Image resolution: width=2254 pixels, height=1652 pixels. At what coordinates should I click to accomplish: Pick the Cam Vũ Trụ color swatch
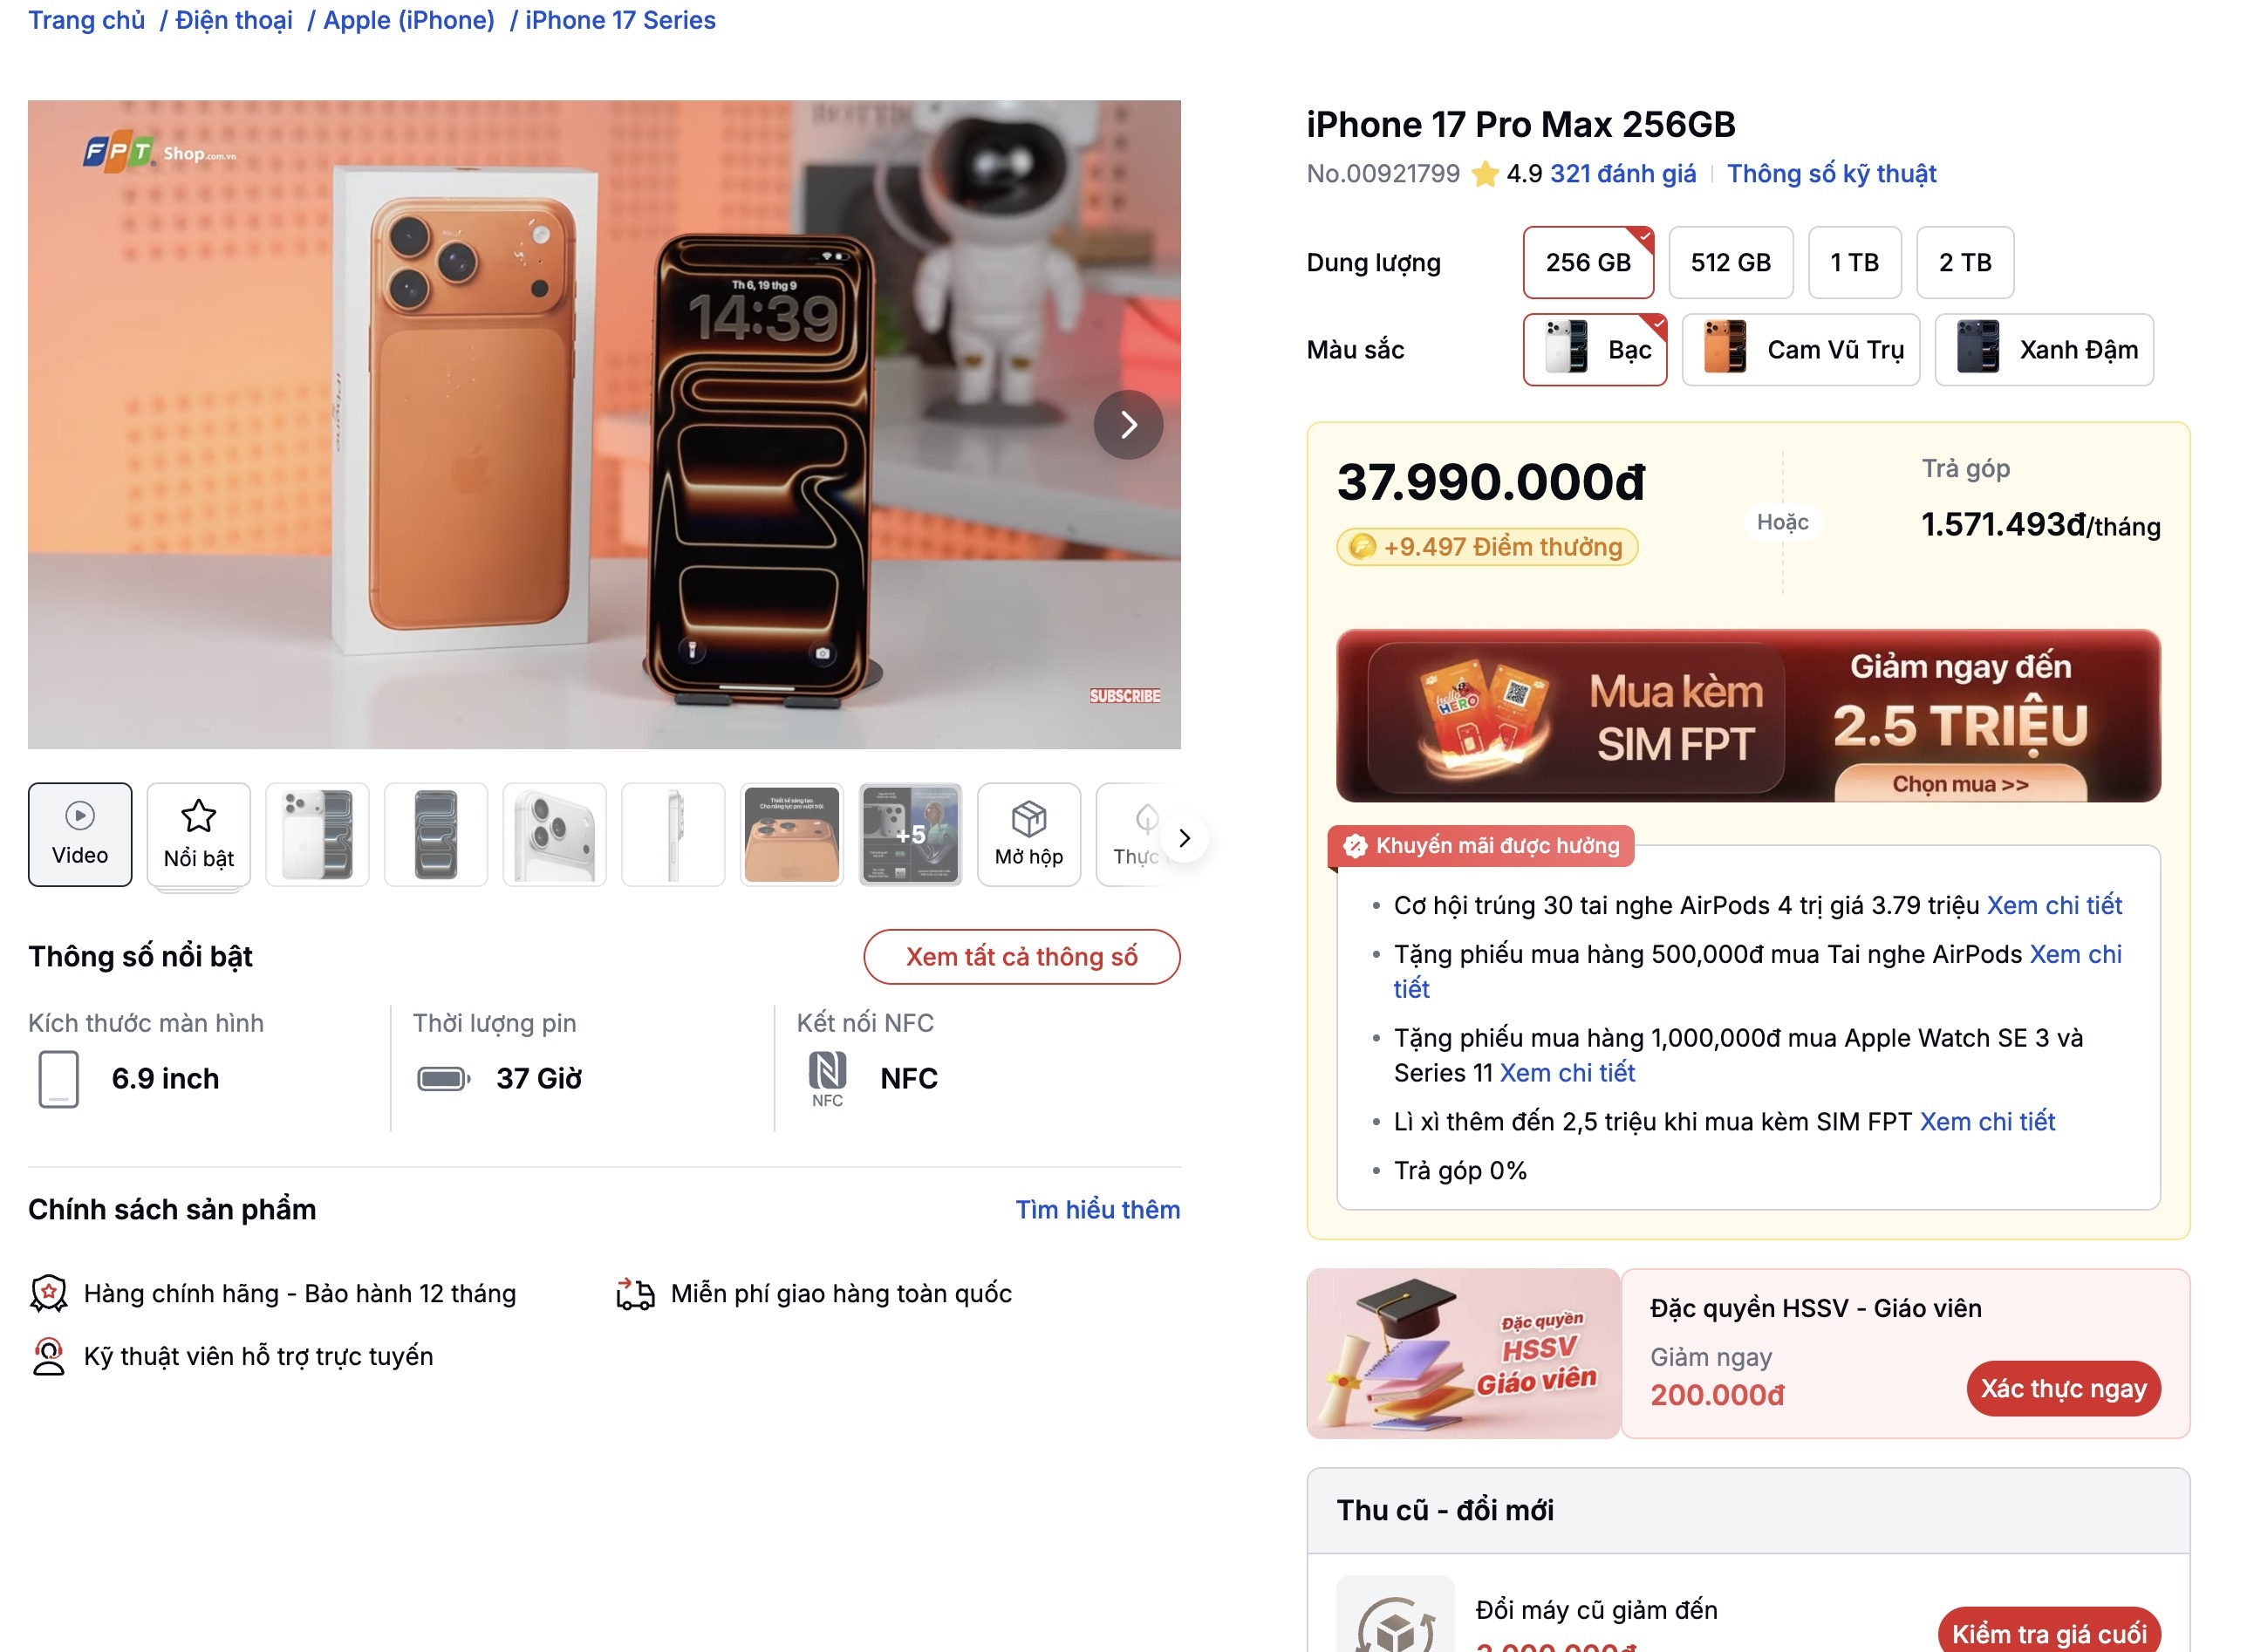coord(1800,350)
